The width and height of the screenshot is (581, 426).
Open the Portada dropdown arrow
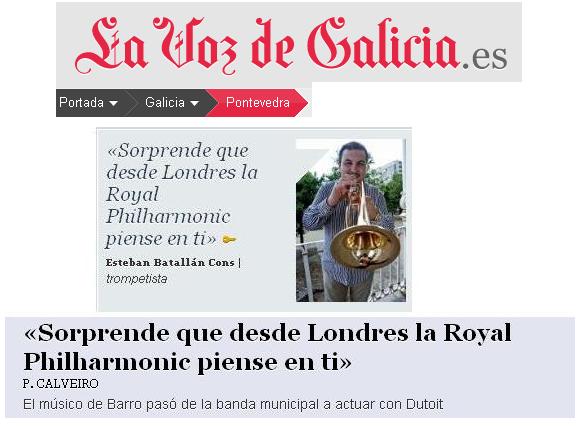114,103
